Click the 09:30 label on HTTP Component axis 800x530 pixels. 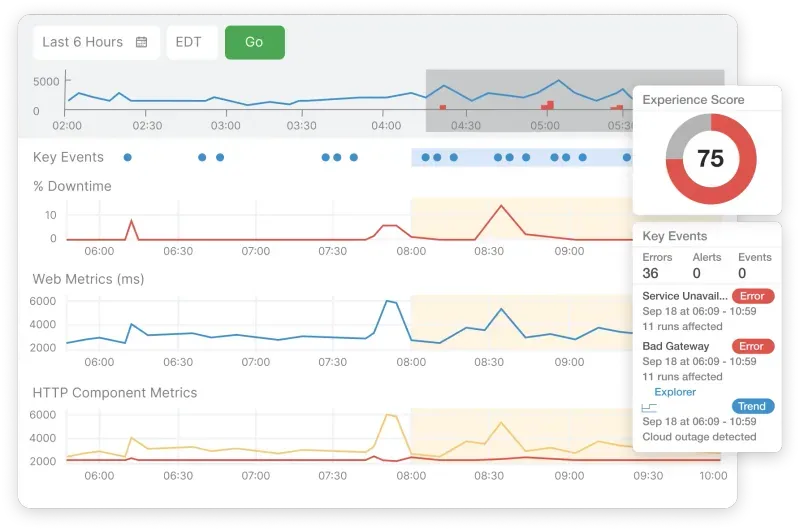coord(648,476)
